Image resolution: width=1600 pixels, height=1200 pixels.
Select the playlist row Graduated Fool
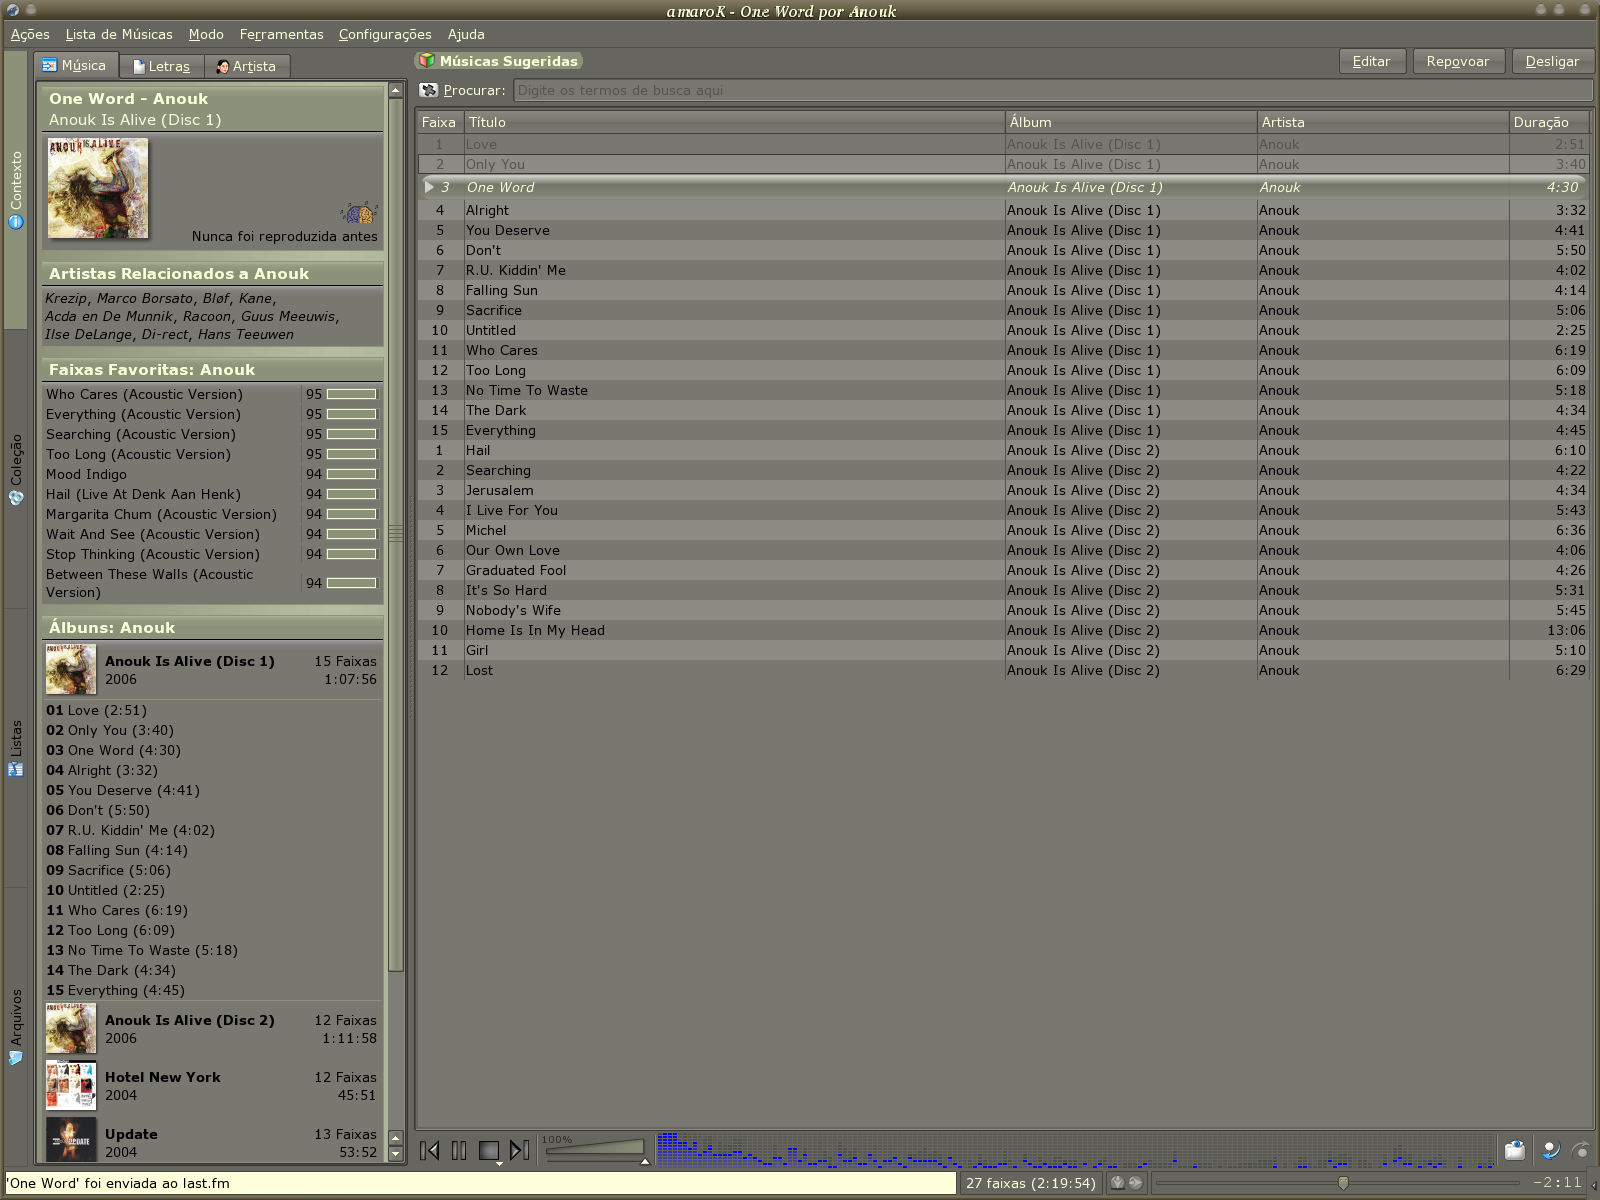coord(1003,570)
